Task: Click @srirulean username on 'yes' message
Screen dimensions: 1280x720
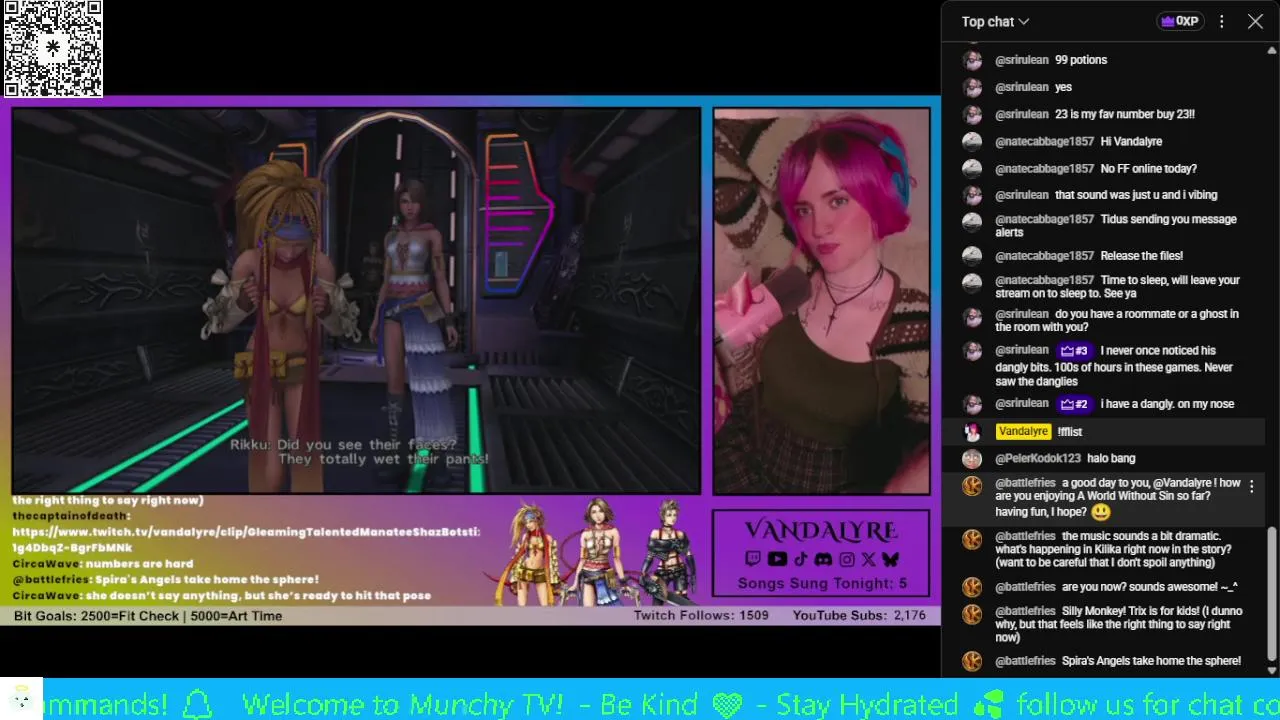Action: click(1022, 87)
